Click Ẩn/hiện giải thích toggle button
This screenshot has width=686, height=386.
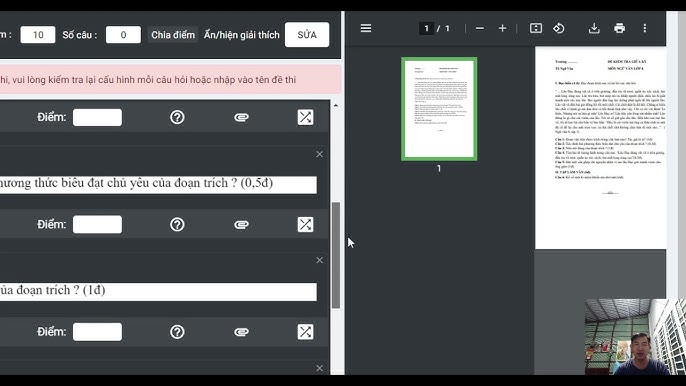(x=242, y=35)
